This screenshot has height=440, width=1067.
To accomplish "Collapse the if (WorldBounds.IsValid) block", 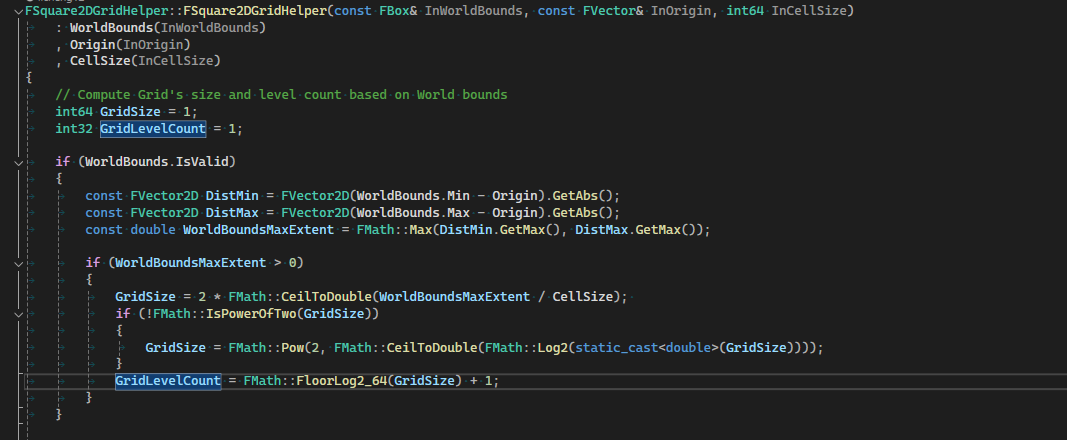I will click(18, 163).
